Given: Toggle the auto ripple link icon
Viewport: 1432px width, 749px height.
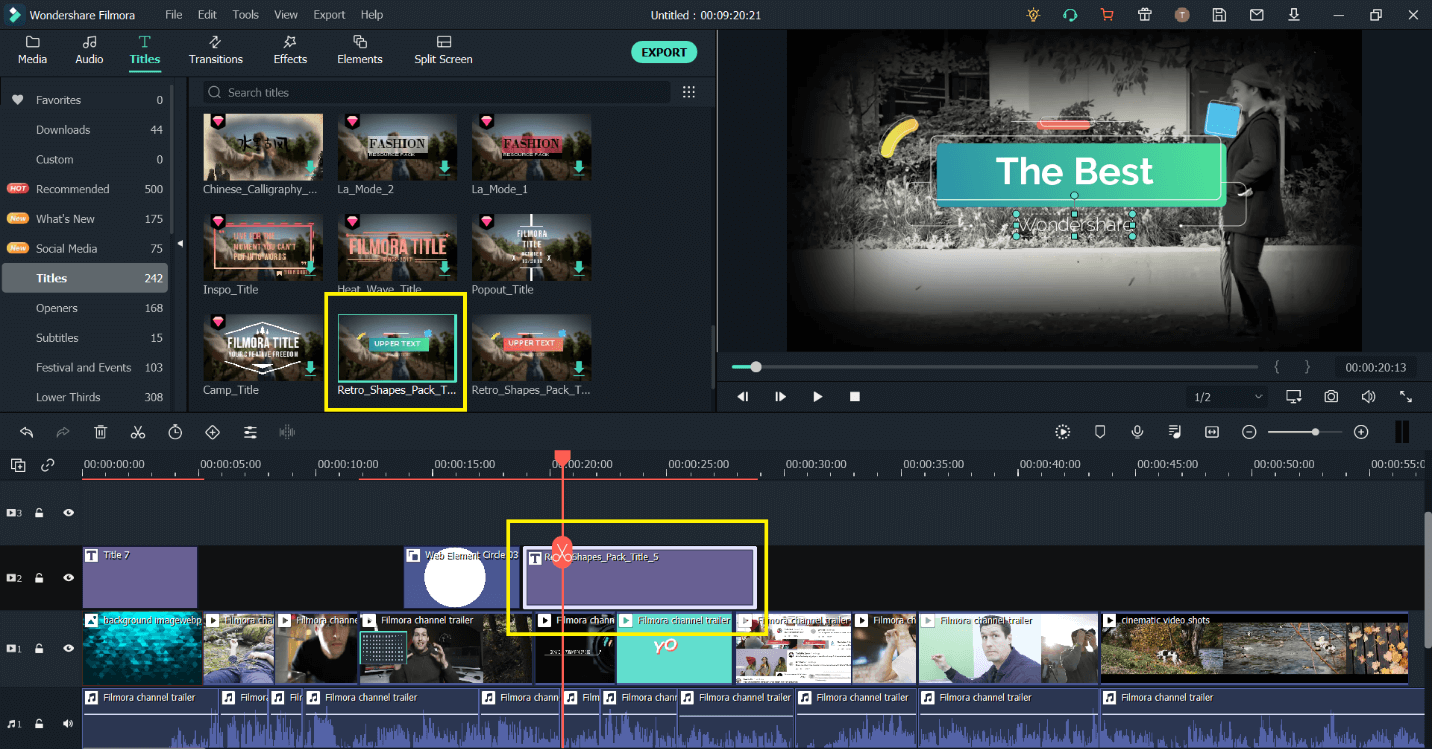Looking at the screenshot, I should 47,465.
